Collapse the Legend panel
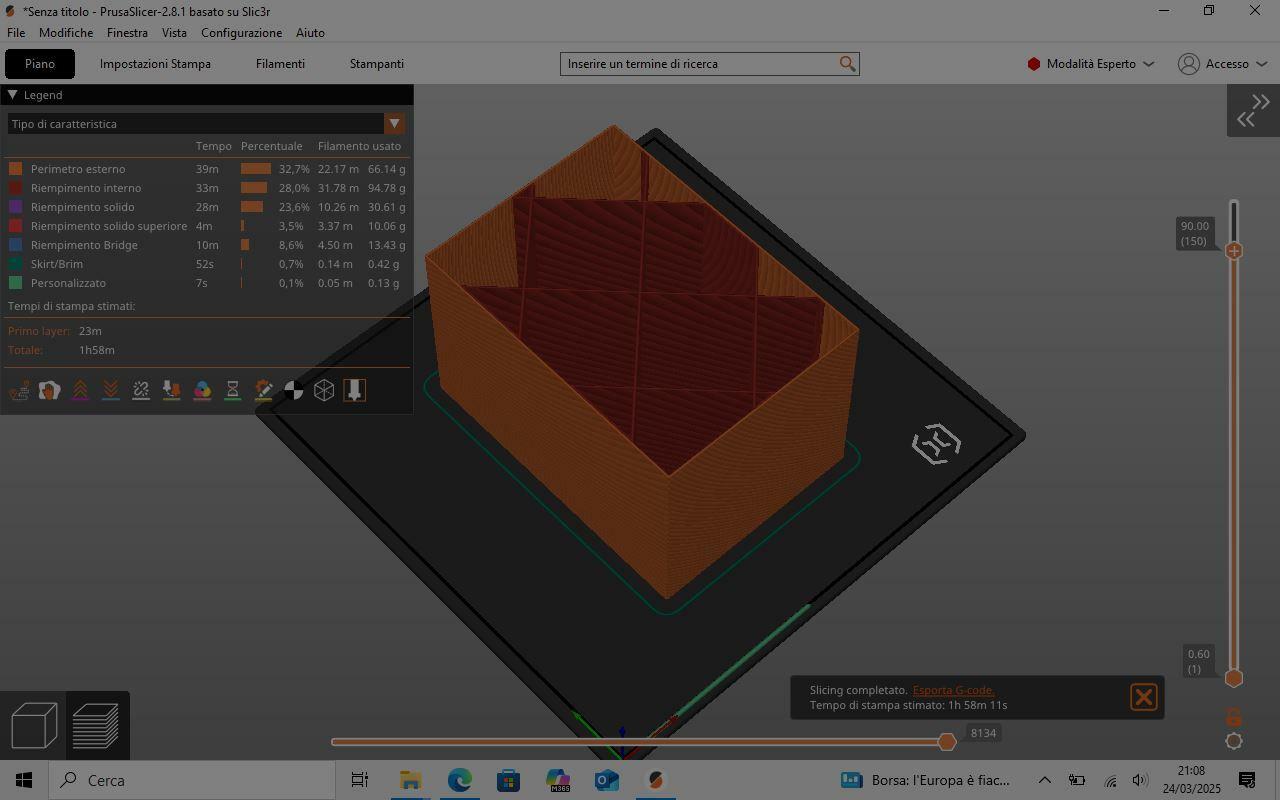Viewport: 1280px width, 800px height. [13, 95]
